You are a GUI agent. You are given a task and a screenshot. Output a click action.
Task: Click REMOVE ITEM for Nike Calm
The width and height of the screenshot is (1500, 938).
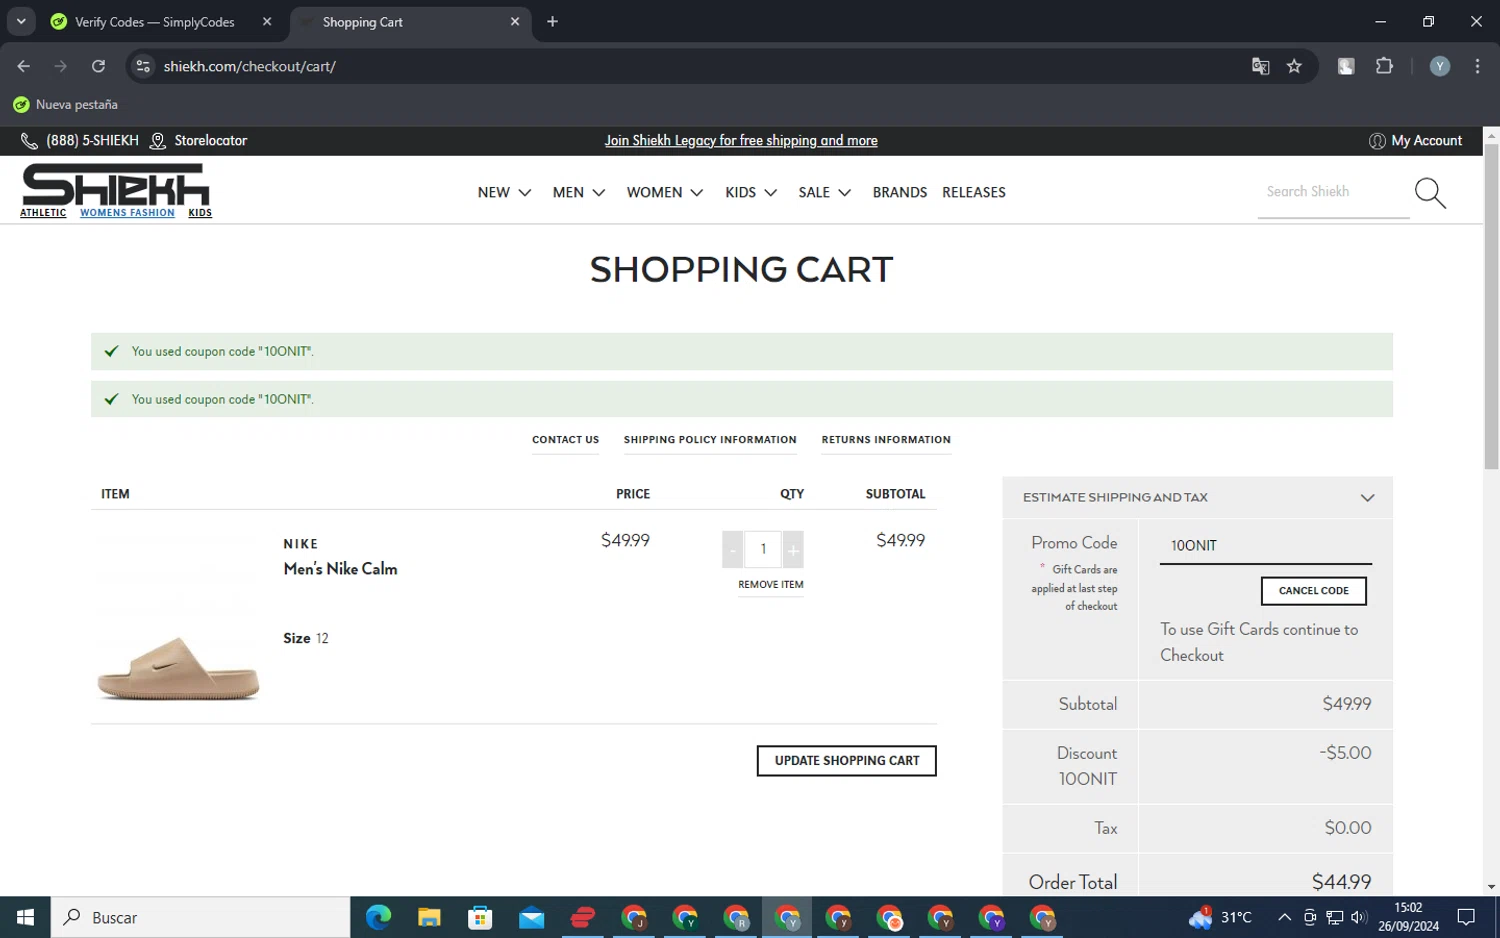click(771, 585)
